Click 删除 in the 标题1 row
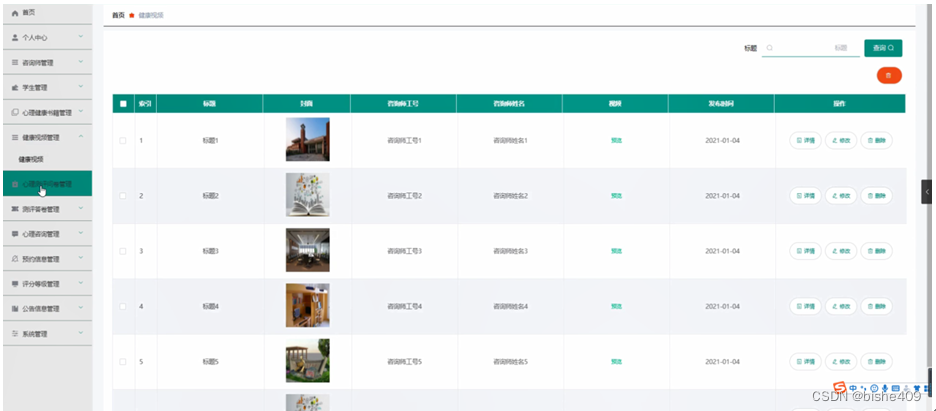Viewport: 936px width, 411px height. tap(876, 140)
